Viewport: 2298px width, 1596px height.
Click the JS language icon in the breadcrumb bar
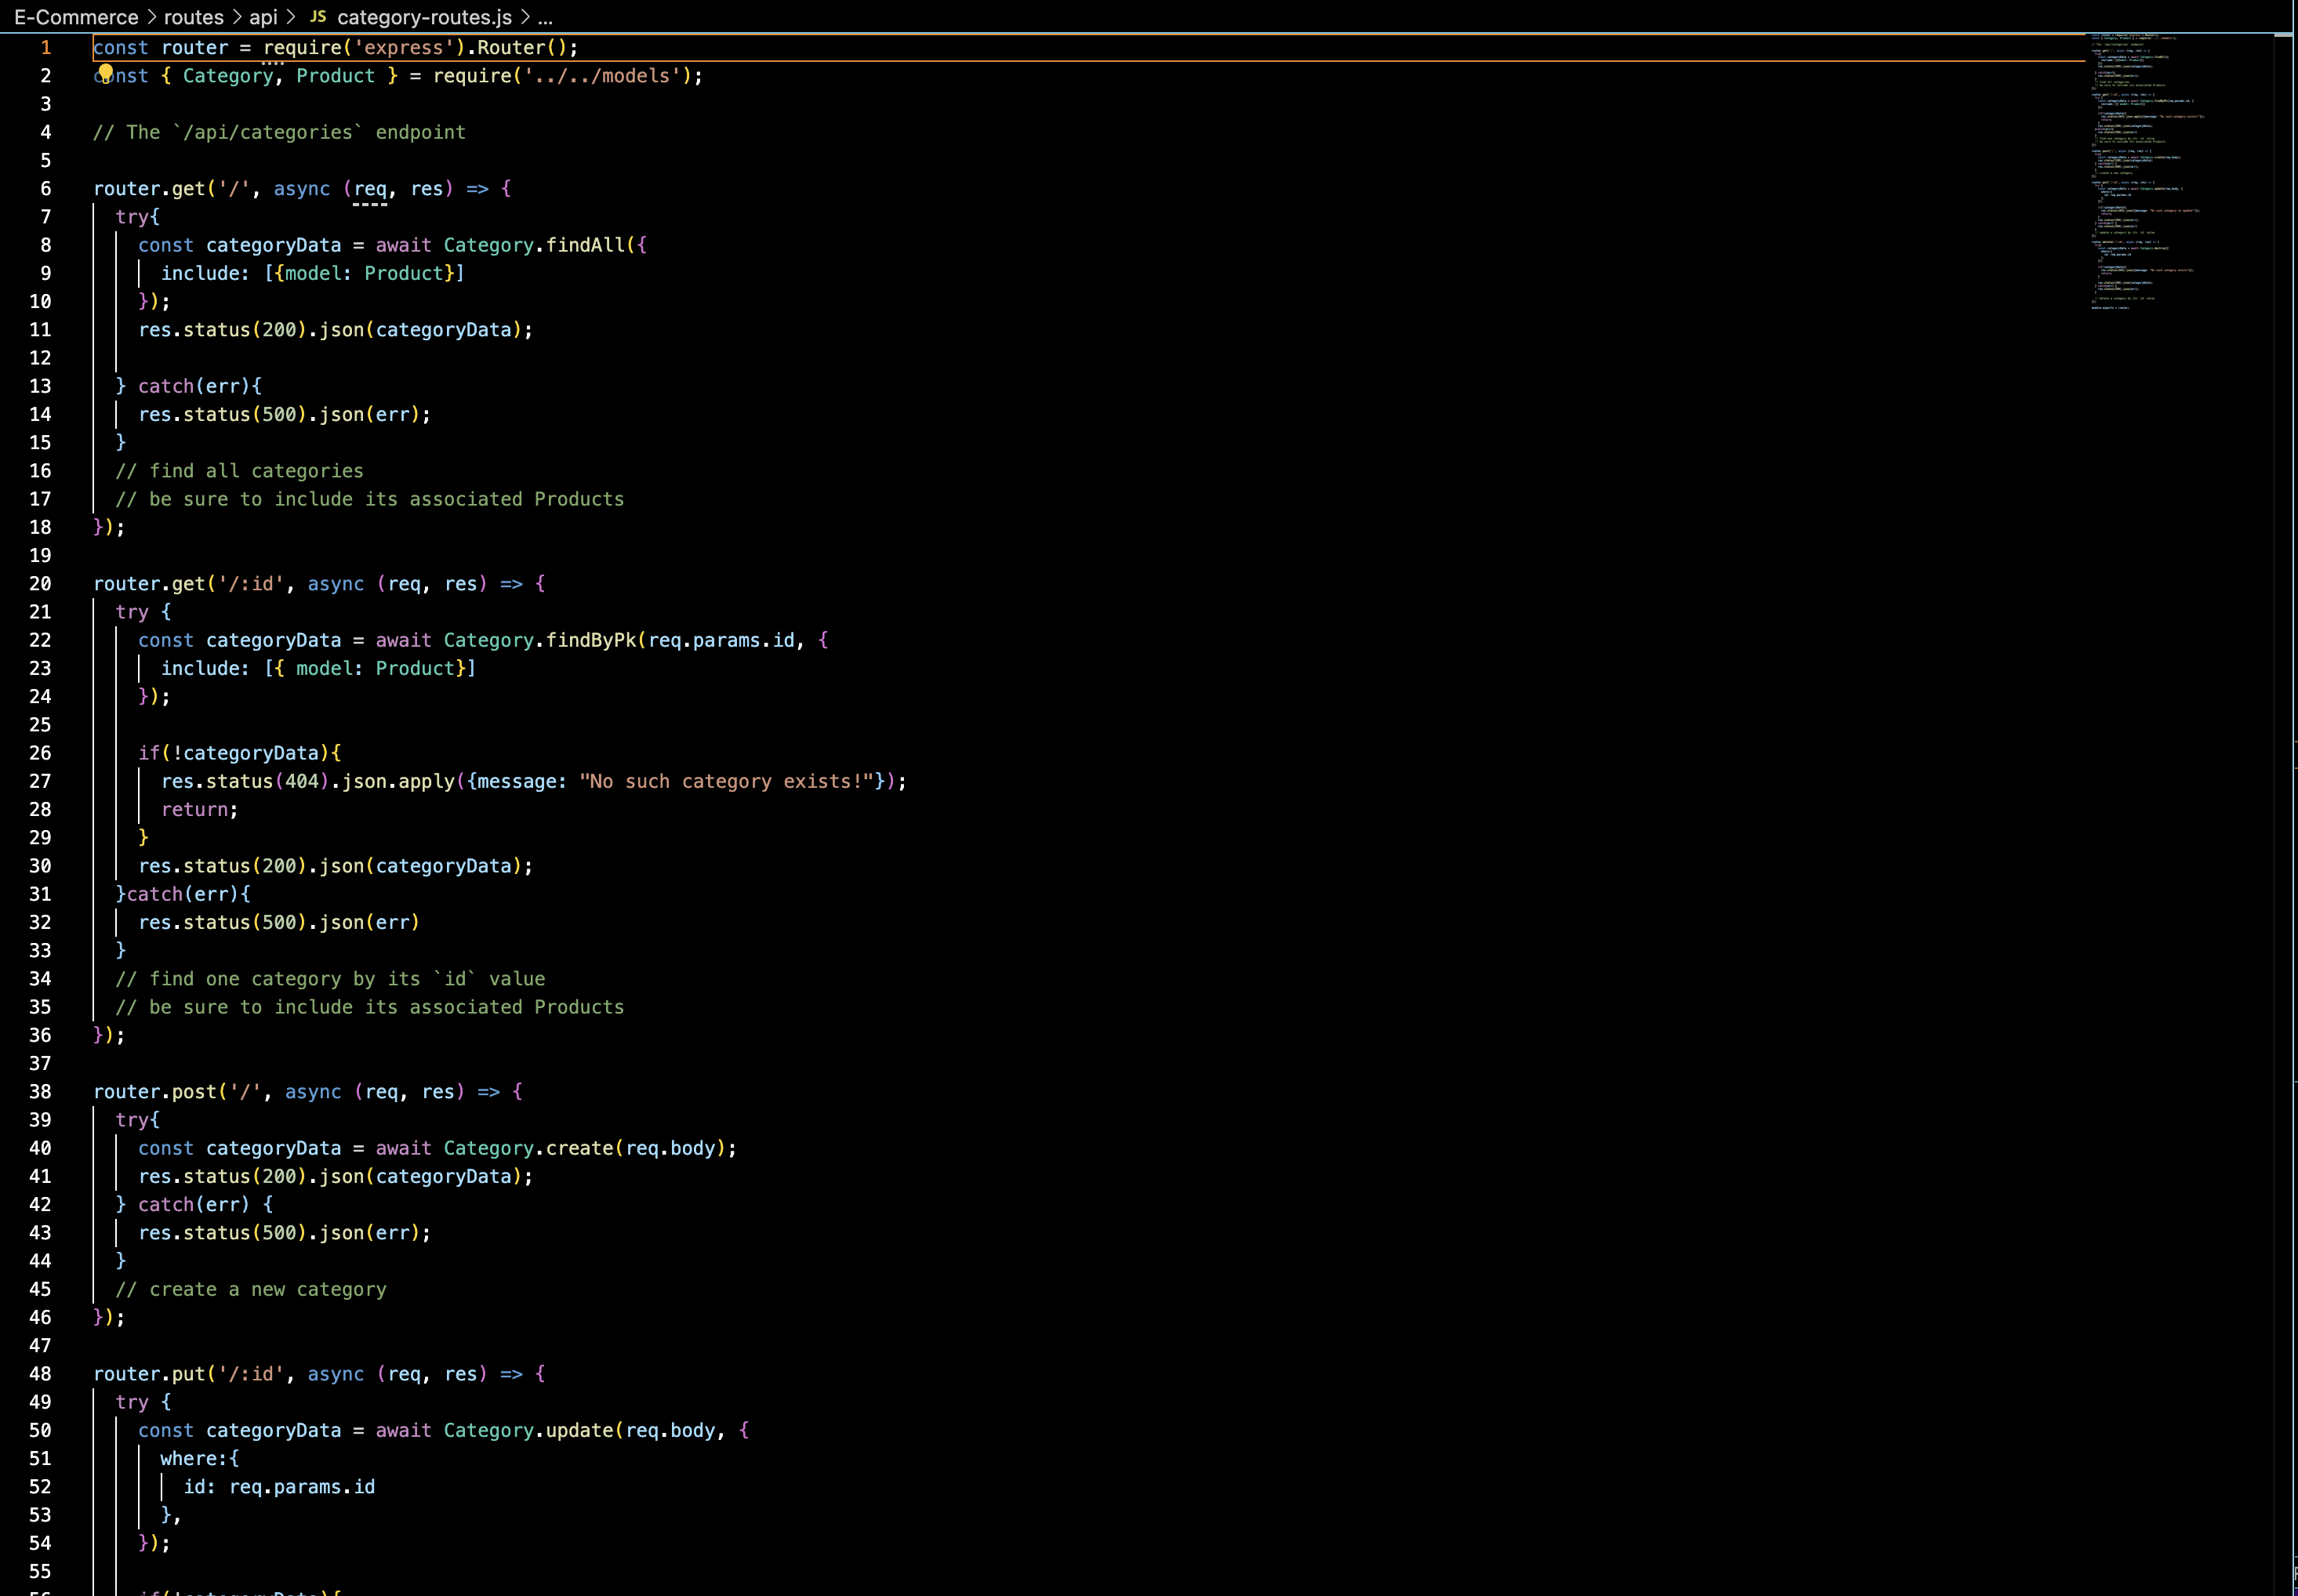pyautogui.click(x=318, y=17)
